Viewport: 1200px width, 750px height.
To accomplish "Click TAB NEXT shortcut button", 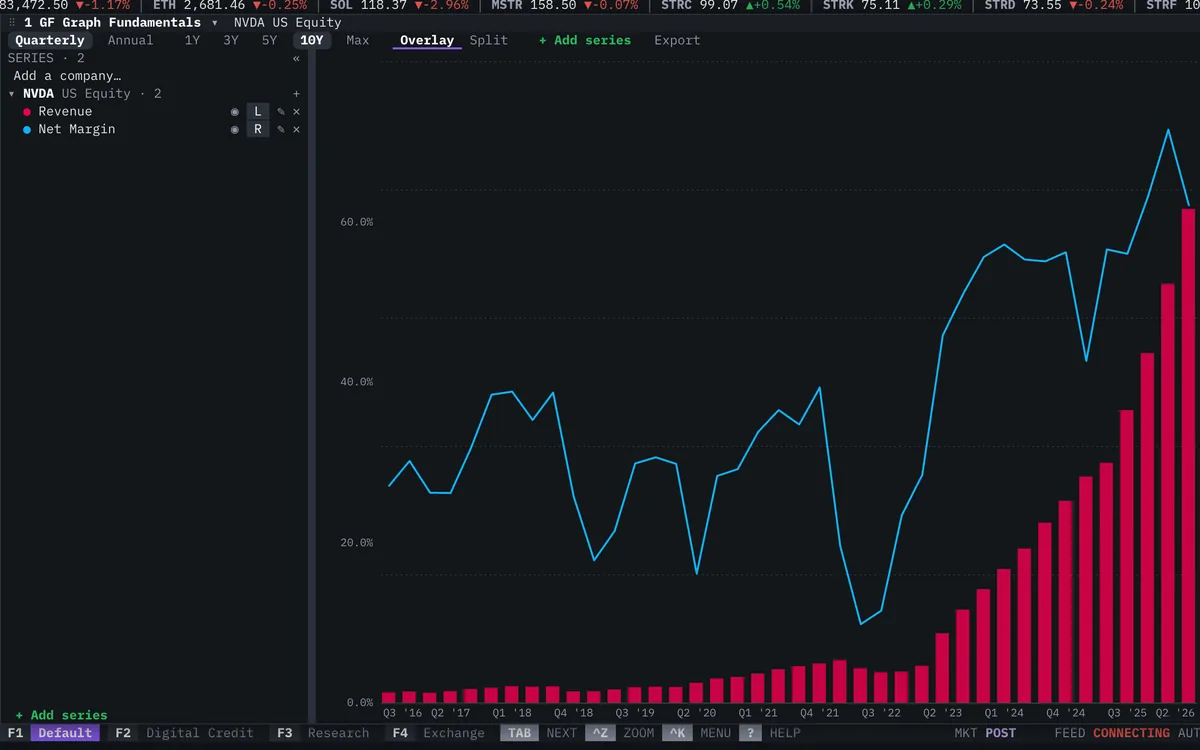I will pos(539,733).
